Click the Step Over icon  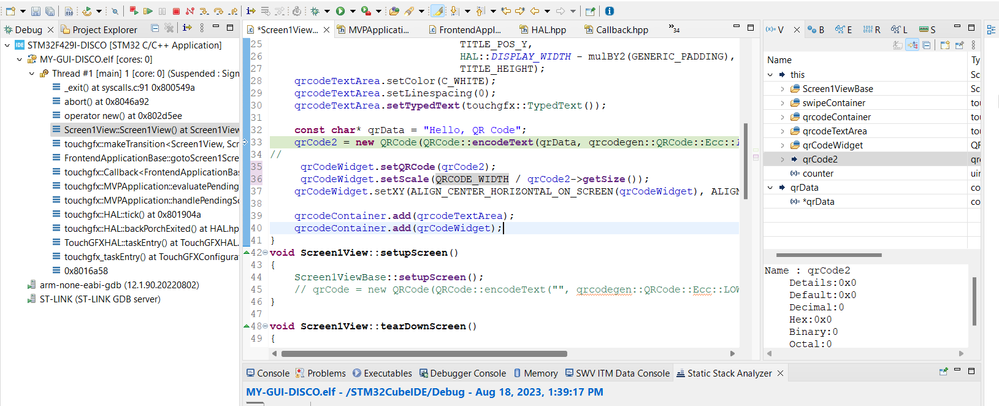pos(218,11)
